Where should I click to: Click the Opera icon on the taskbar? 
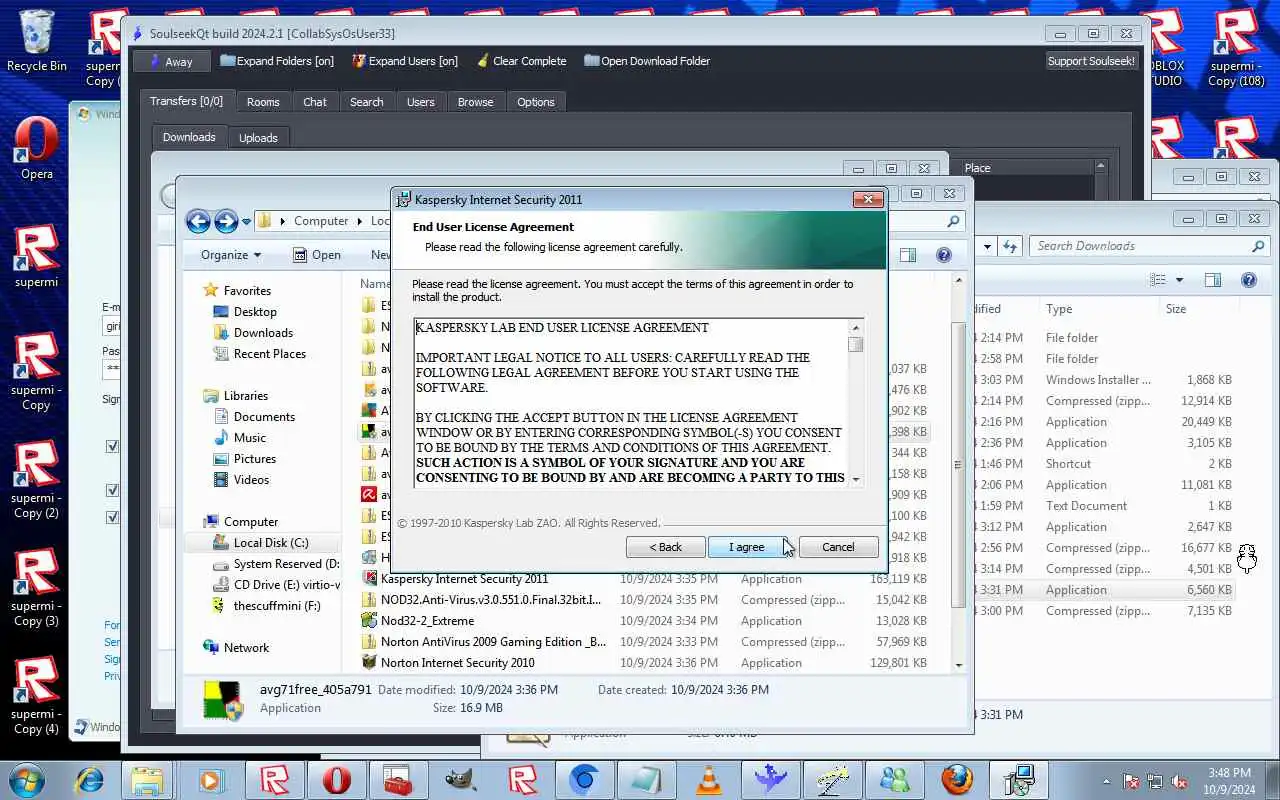click(336, 779)
